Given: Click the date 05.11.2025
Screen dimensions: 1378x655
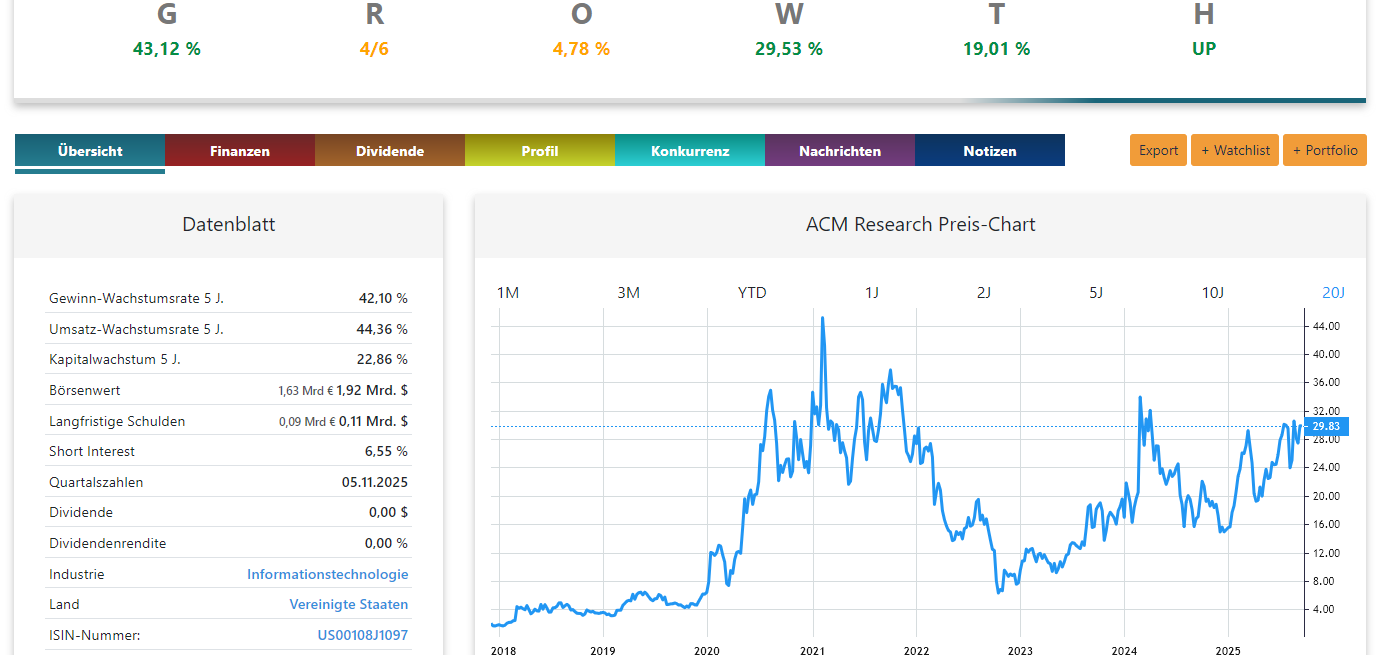Looking at the screenshot, I should [375, 482].
